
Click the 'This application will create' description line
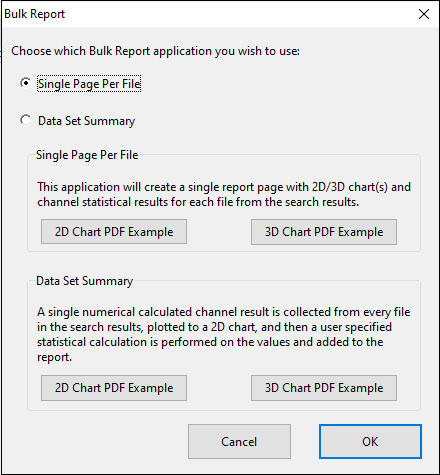[x=224, y=187]
